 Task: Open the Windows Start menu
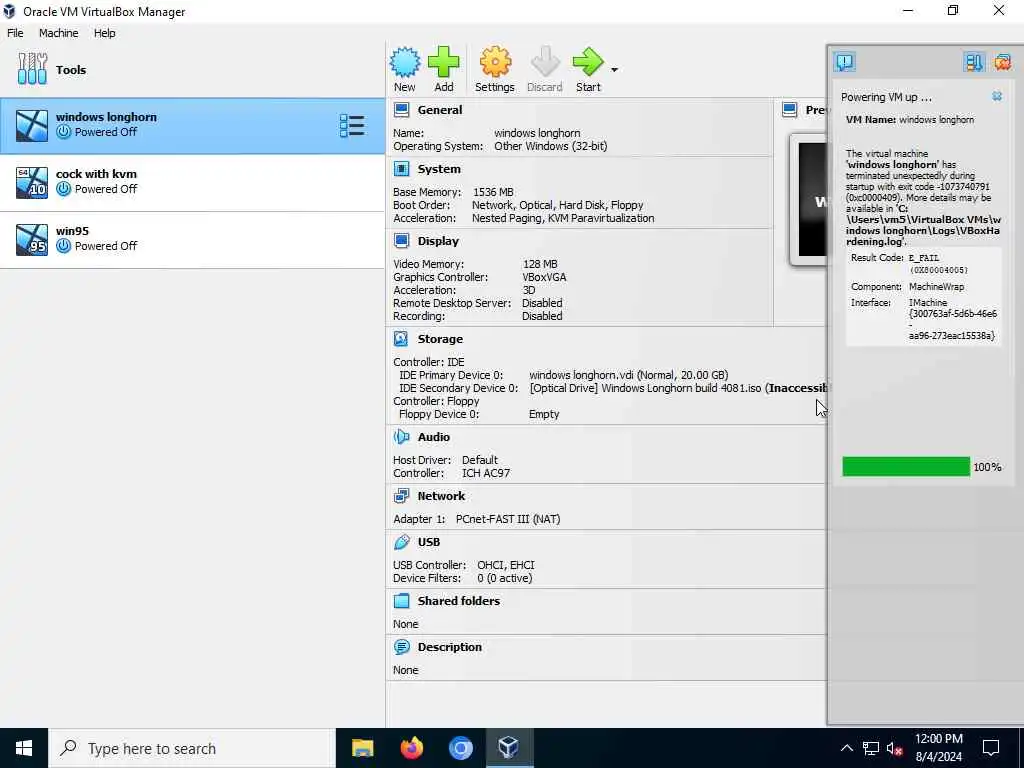pos(24,748)
